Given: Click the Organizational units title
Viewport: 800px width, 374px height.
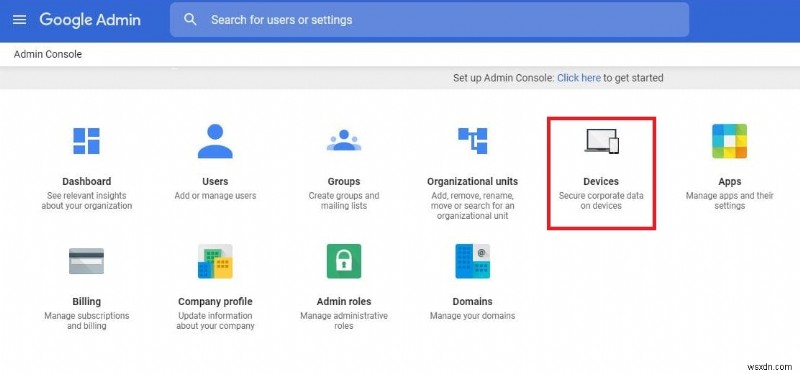Looking at the screenshot, I should 472,181.
